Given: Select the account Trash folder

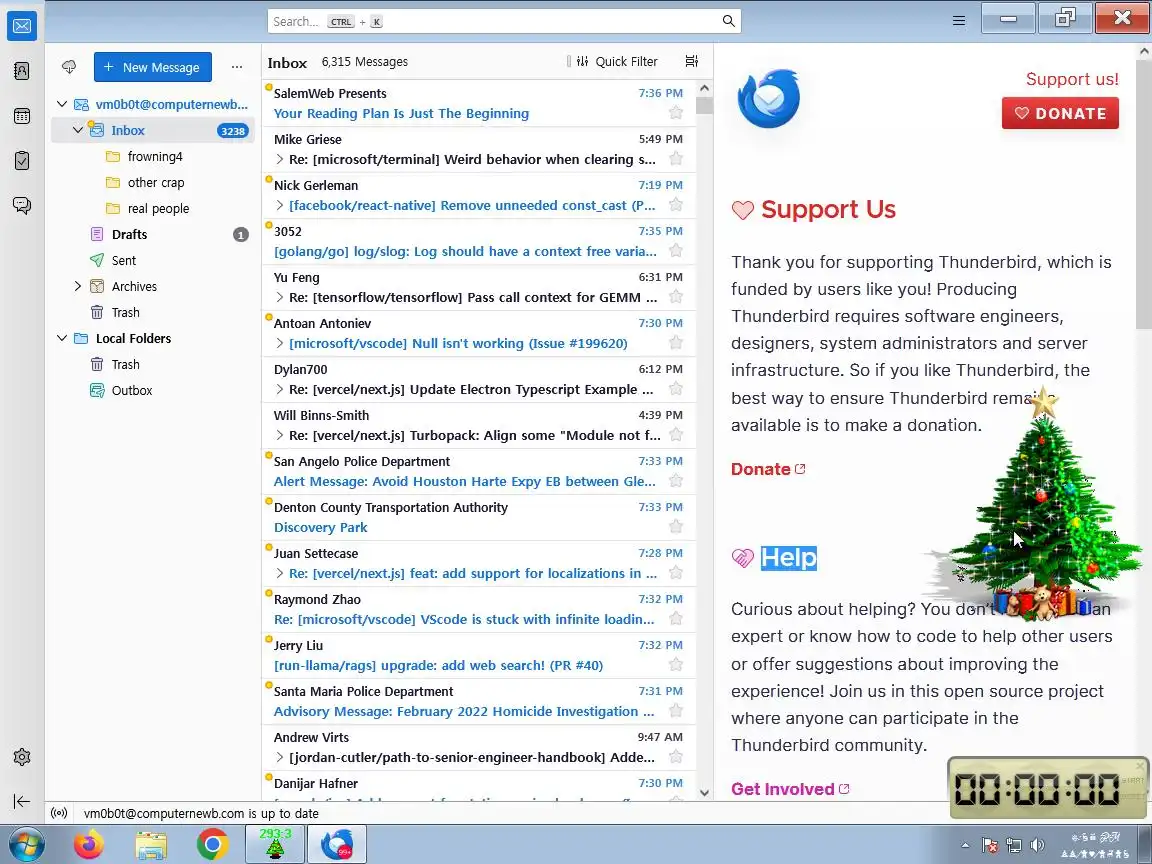Looking at the screenshot, I should (x=153, y=312).
